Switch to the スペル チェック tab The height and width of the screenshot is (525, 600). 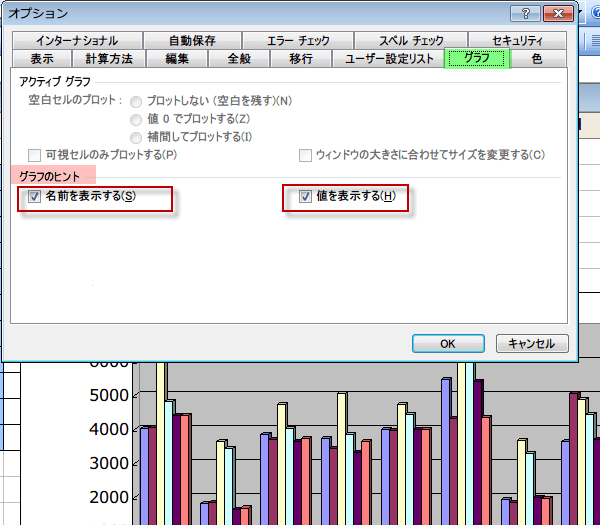coord(411,41)
